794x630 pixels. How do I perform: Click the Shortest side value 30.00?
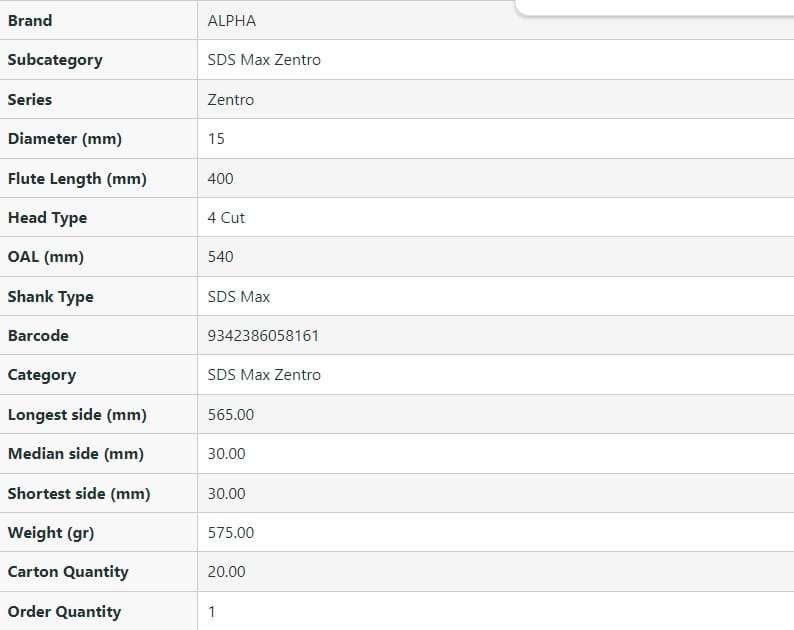pyautogui.click(x=227, y=494)
